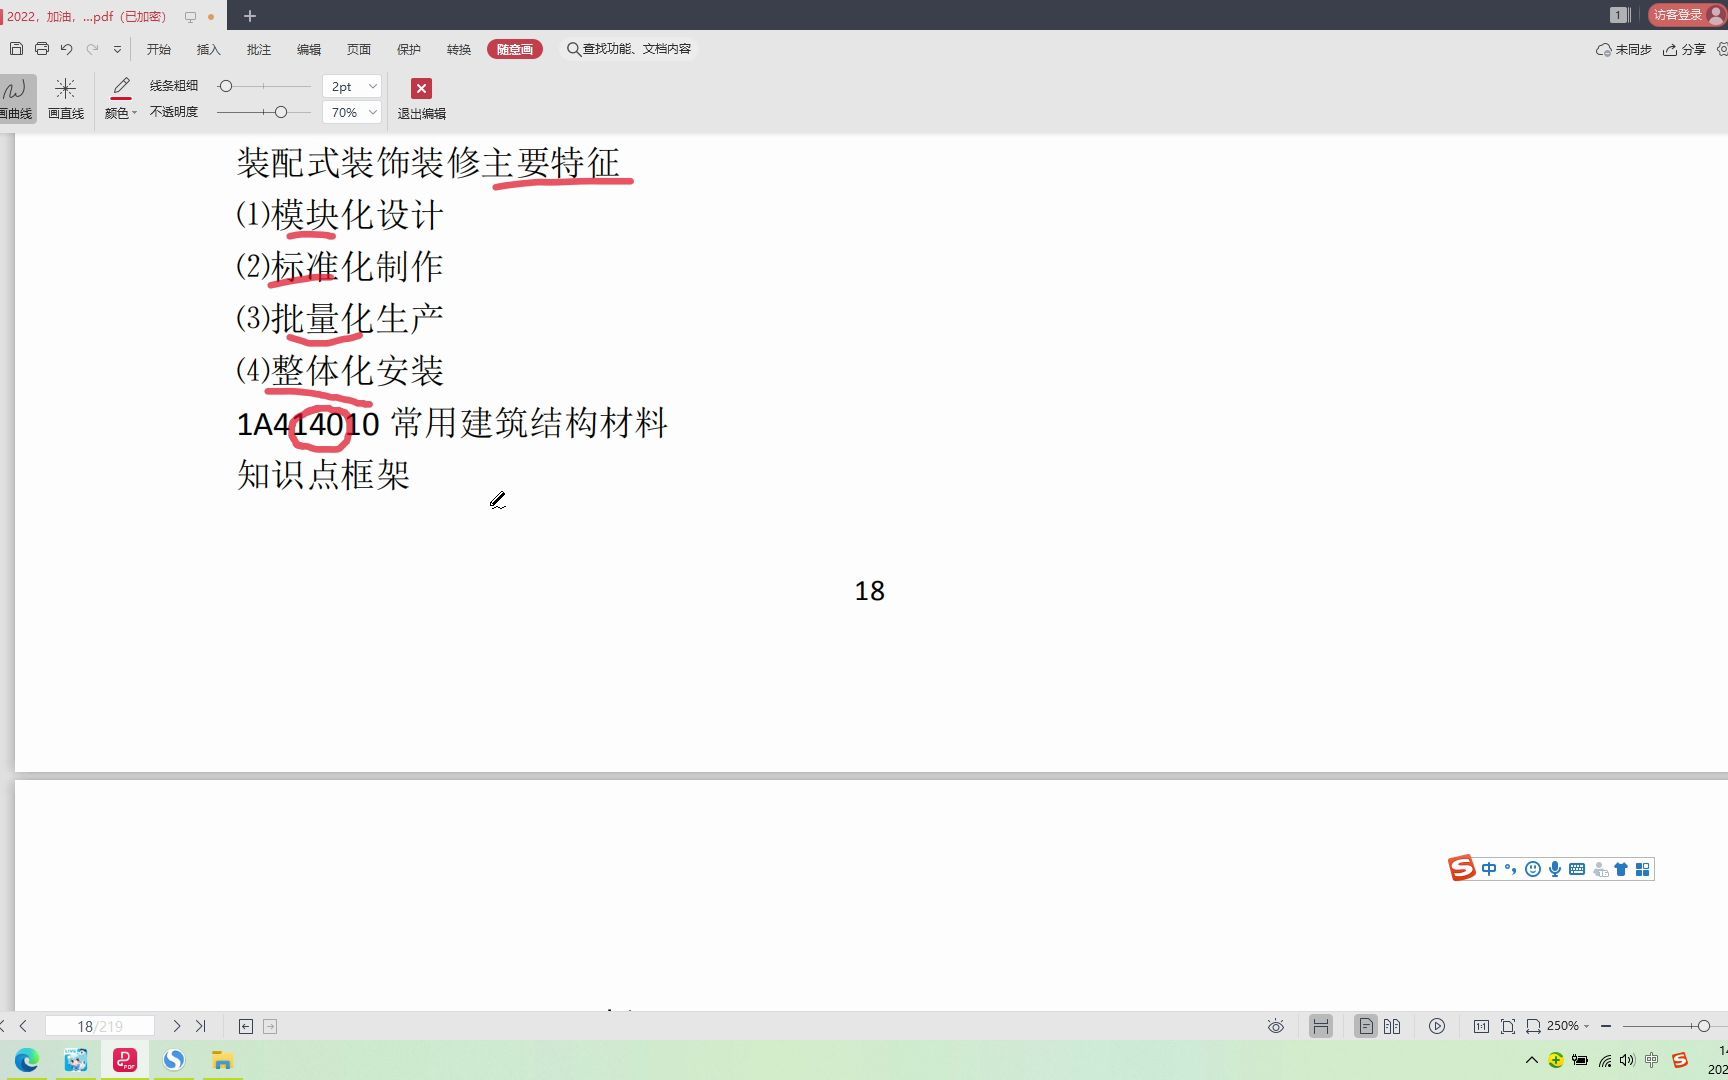Click Sogou input method S logo
The width and height of the screenshot is (1728, 1080).
(1462, 869)
